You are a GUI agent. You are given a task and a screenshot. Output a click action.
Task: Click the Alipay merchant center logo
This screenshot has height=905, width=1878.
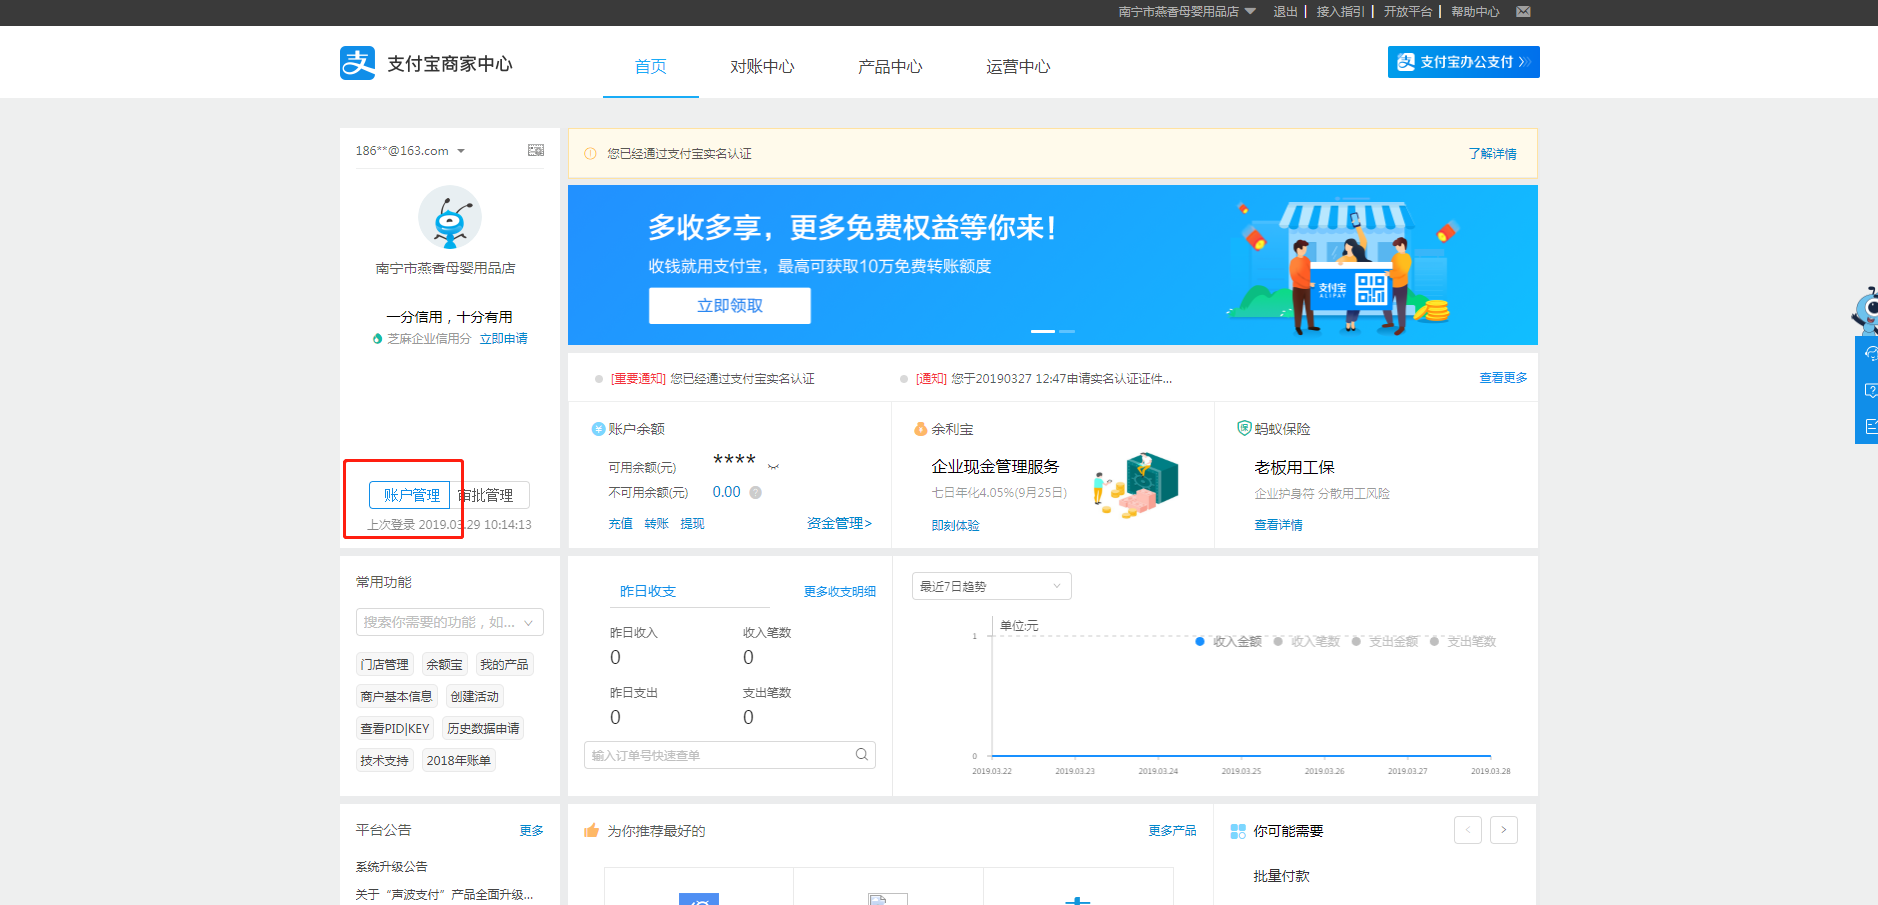pos(426,63)
